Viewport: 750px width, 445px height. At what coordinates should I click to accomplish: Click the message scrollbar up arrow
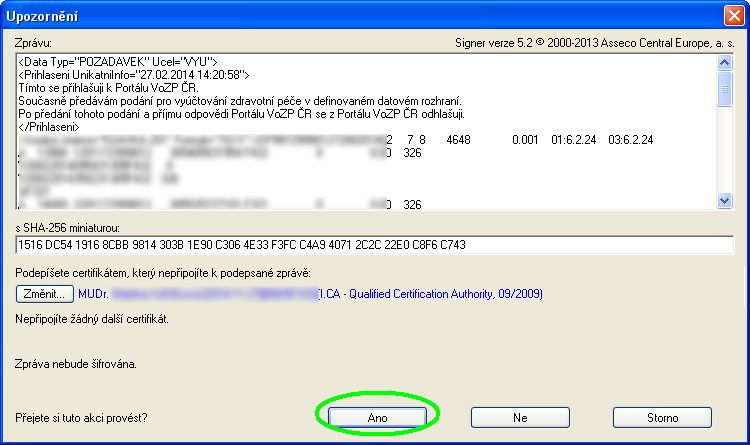(725, 62)
